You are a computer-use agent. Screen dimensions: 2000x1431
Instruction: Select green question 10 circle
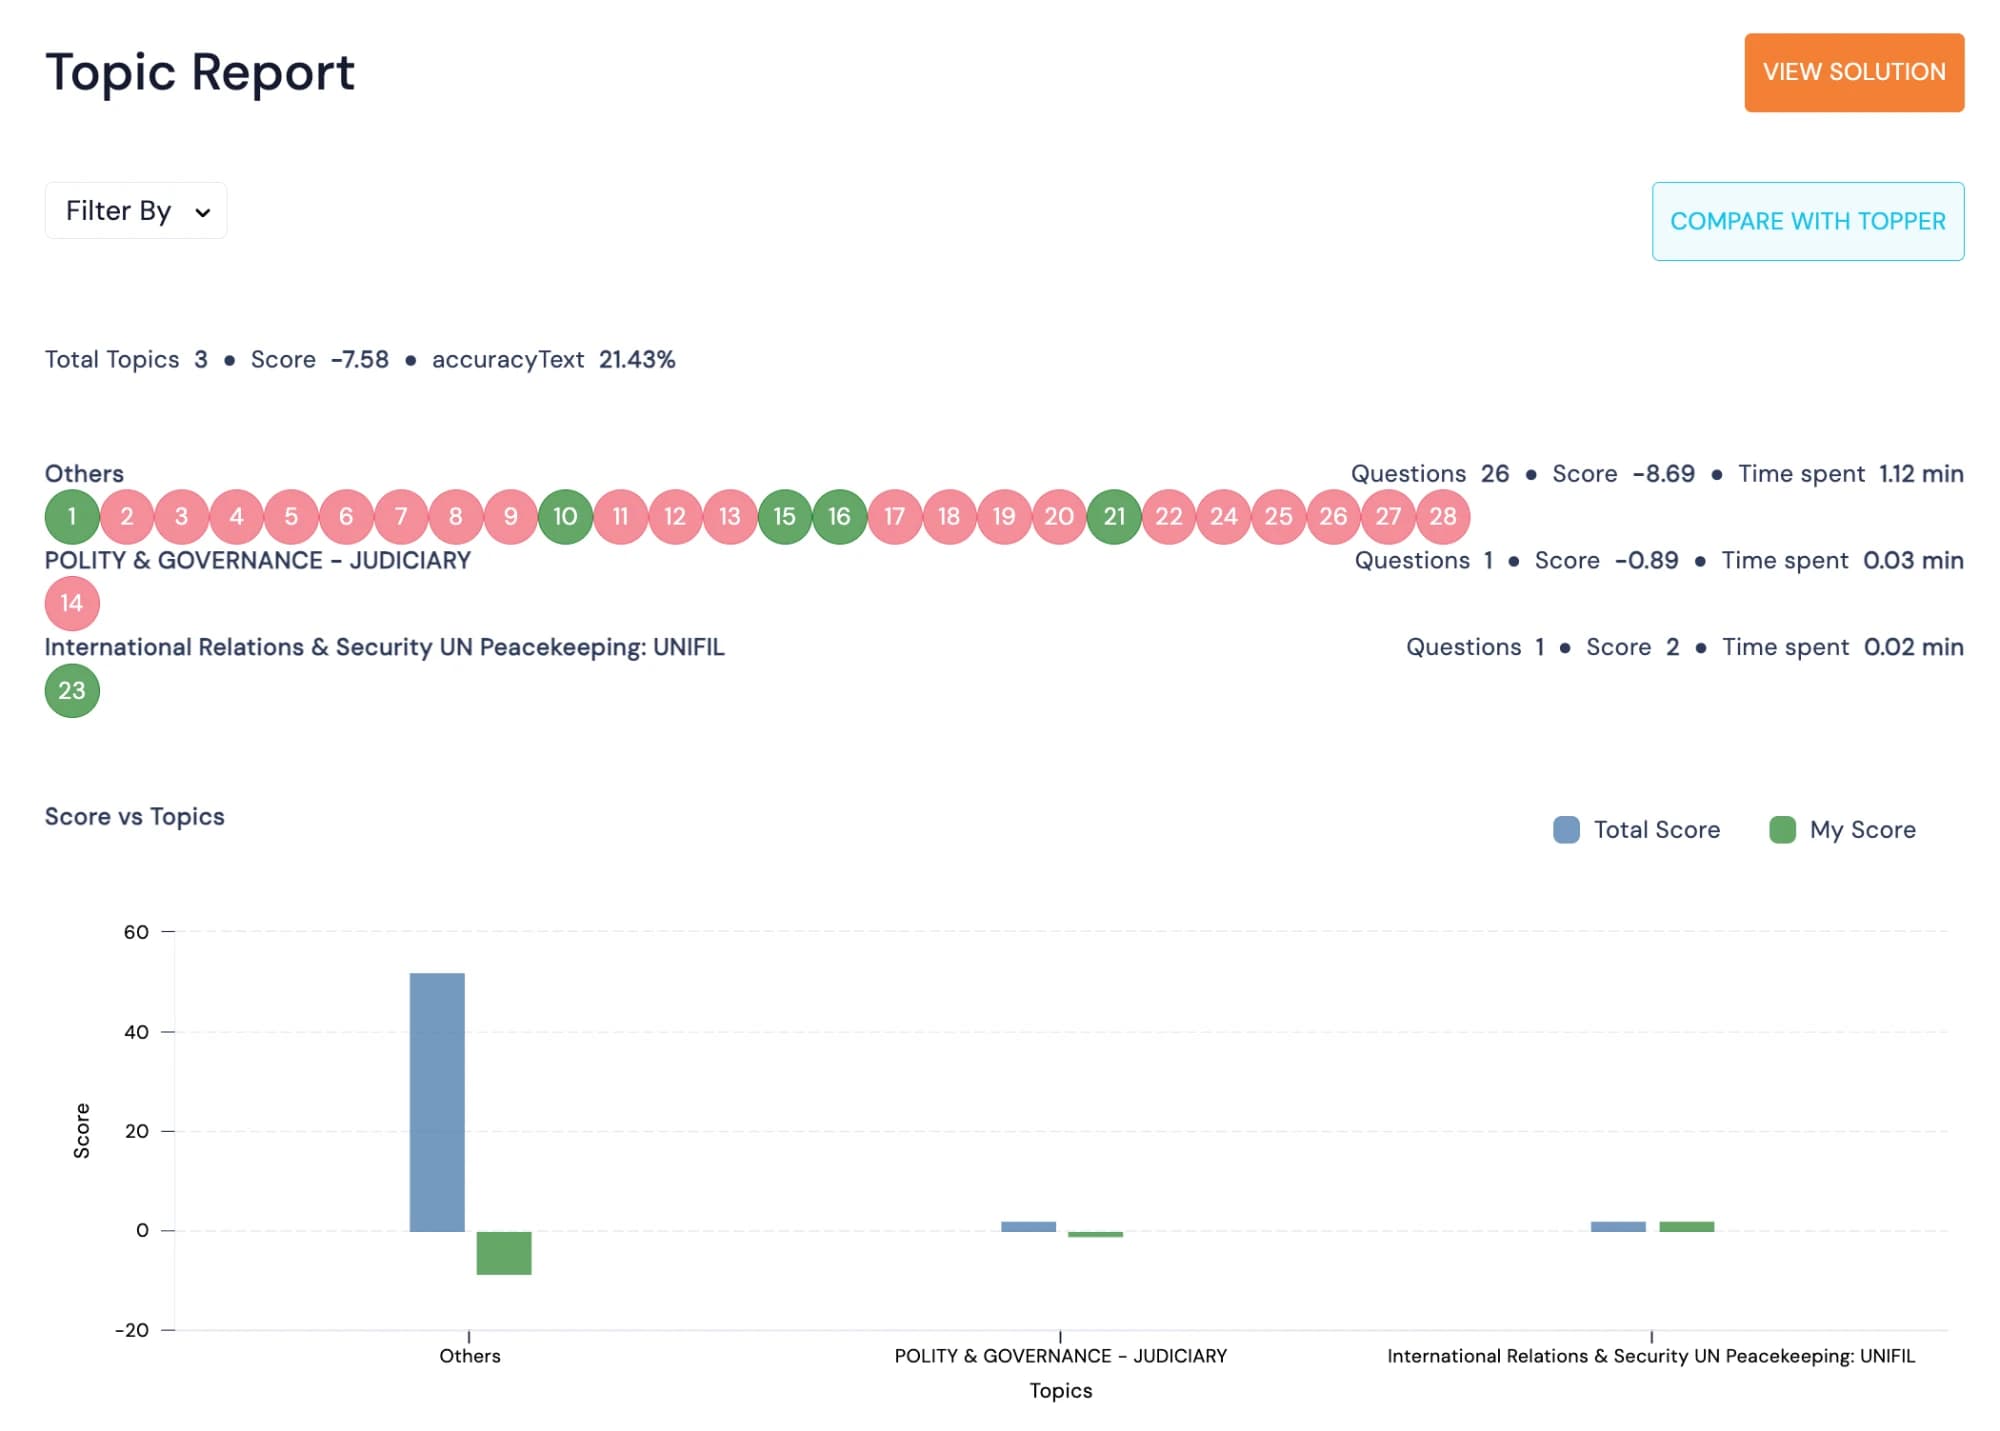point(565,516)
